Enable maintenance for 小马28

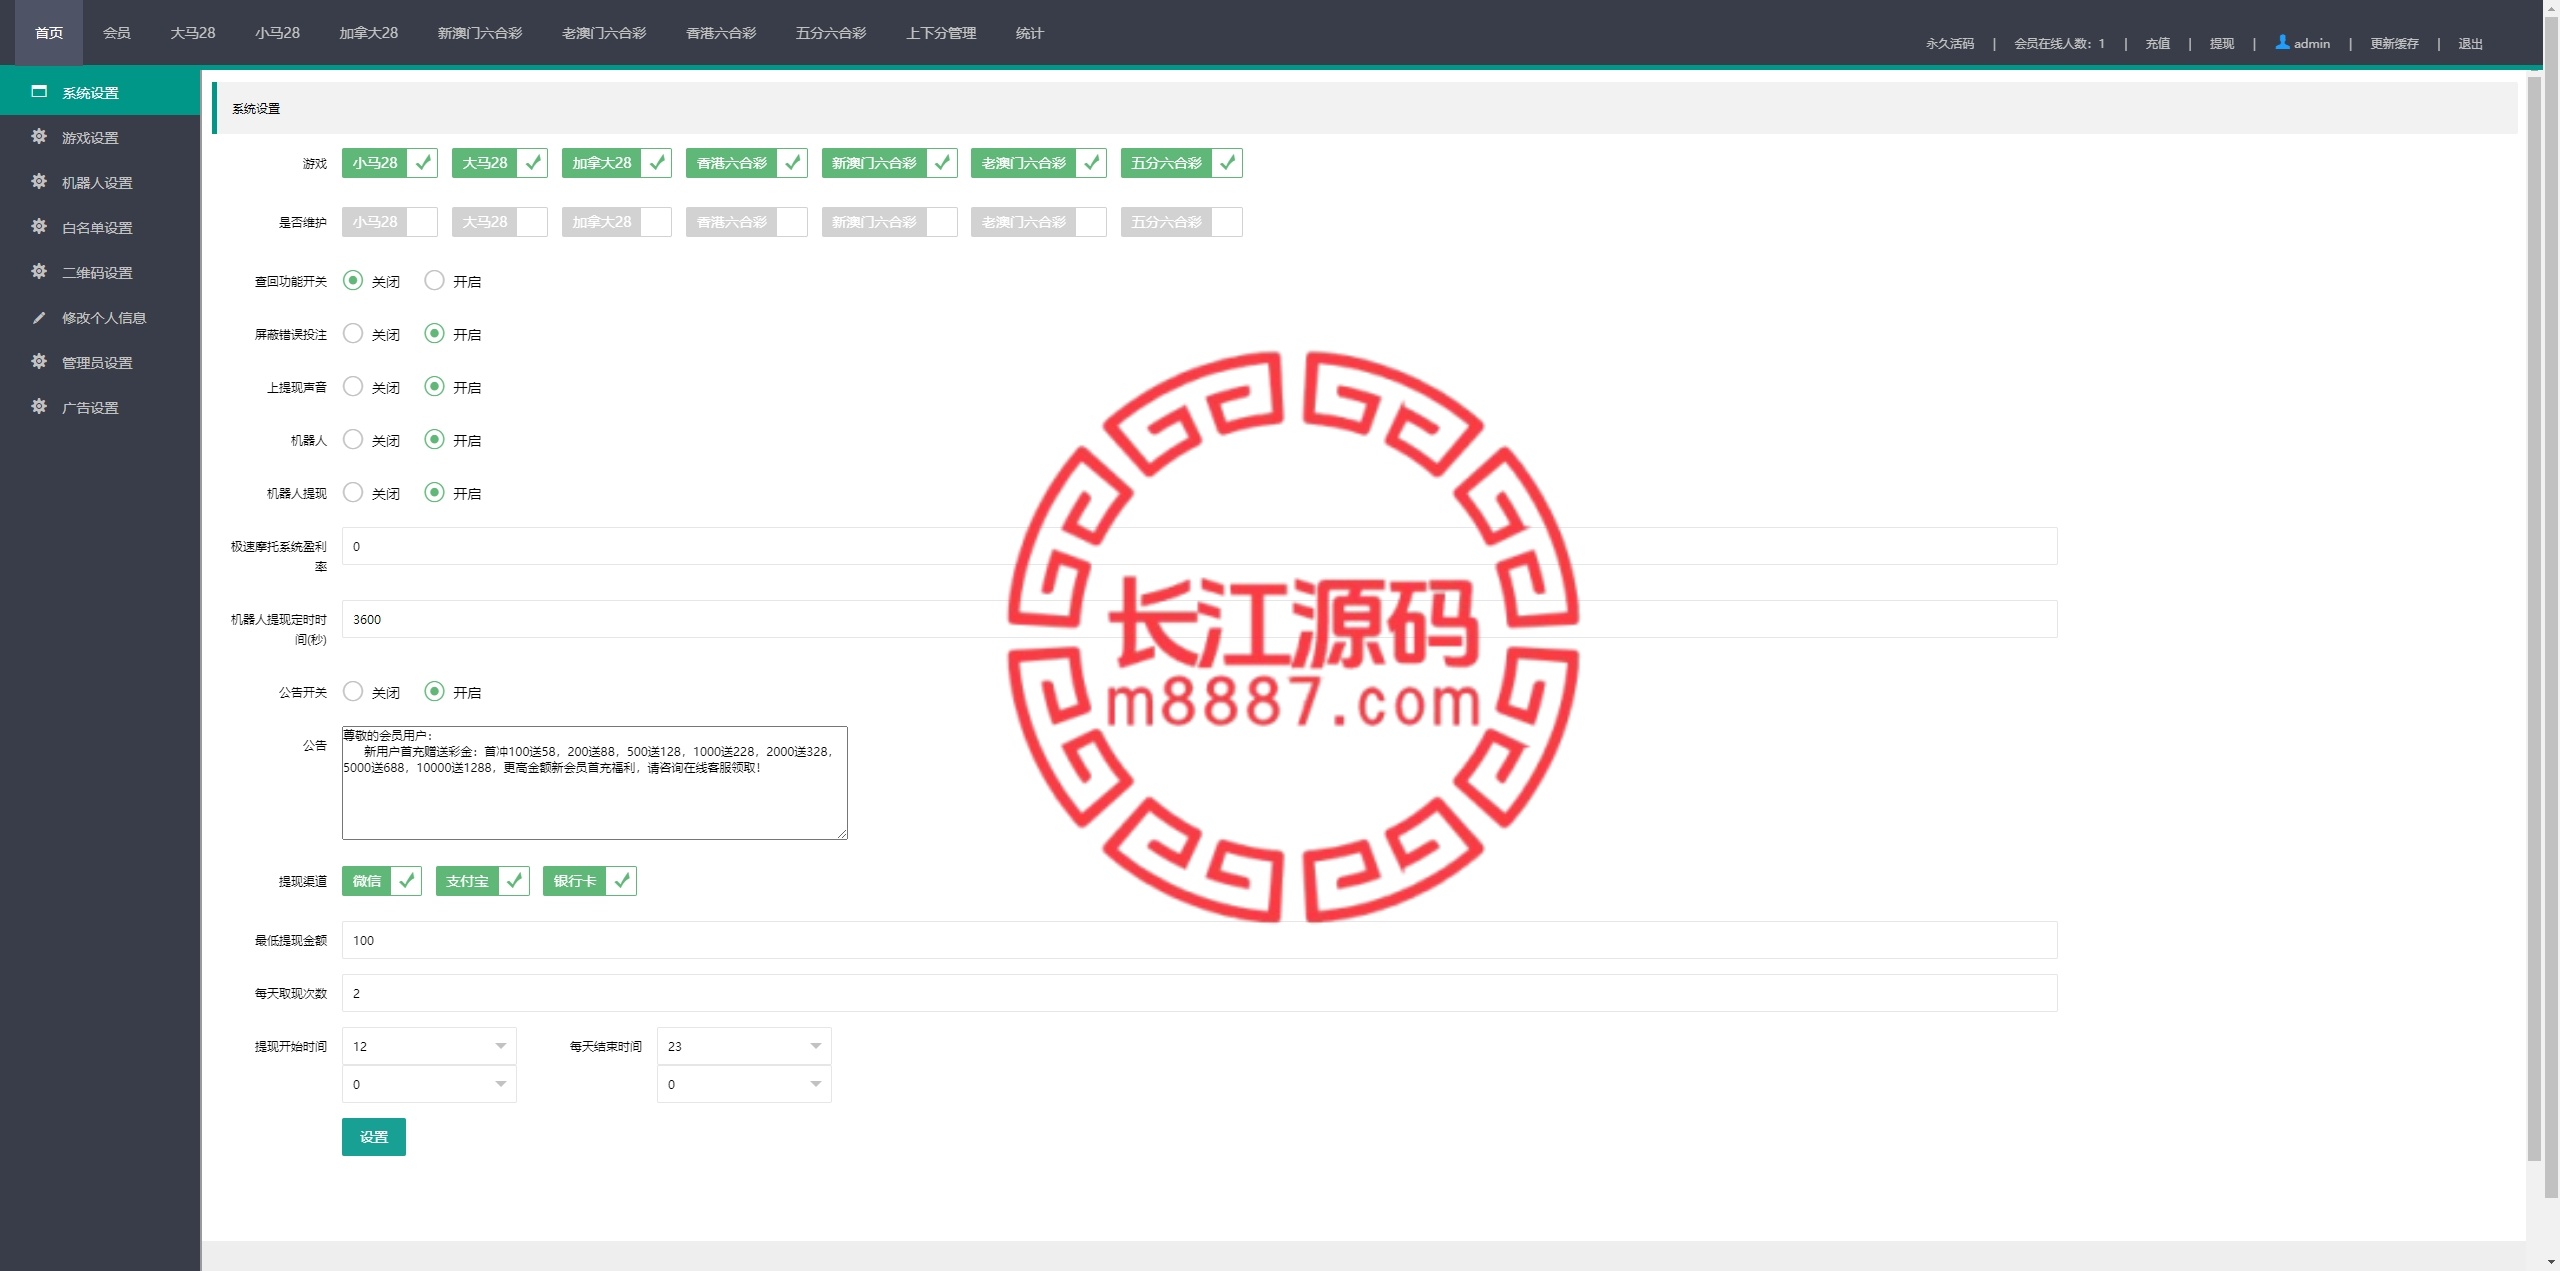point(389,222)
